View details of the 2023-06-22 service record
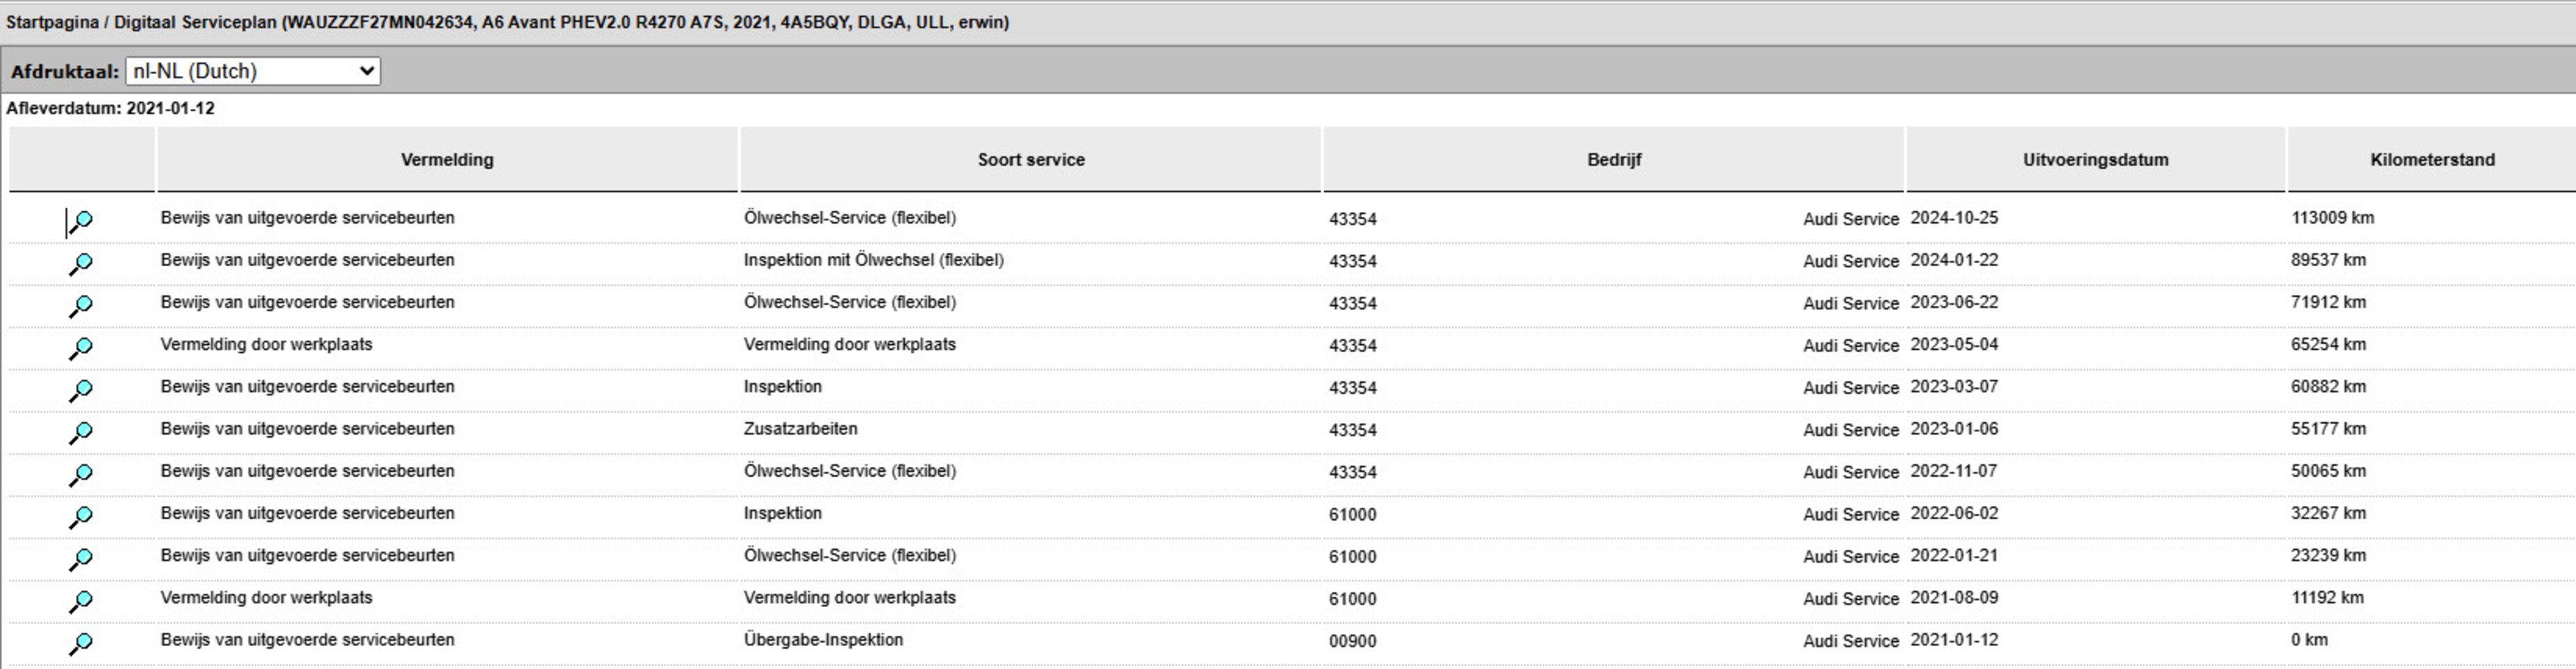Screen dimensions: 2576x669 (81, 305)
